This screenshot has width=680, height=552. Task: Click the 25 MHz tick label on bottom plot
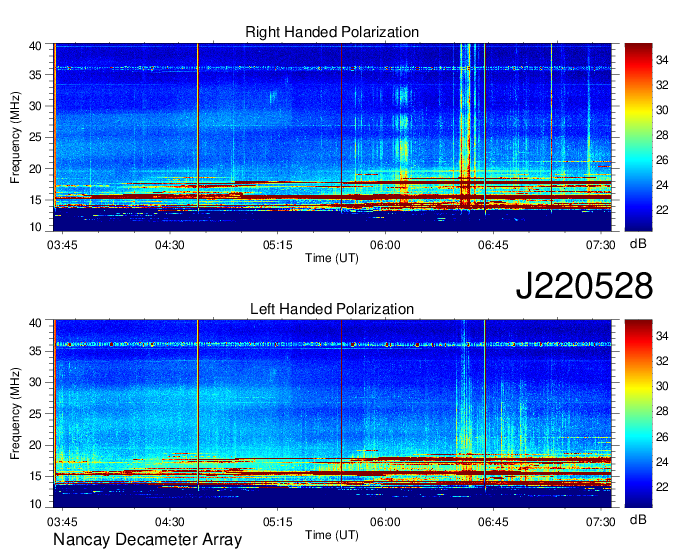[x=35, y=414]
